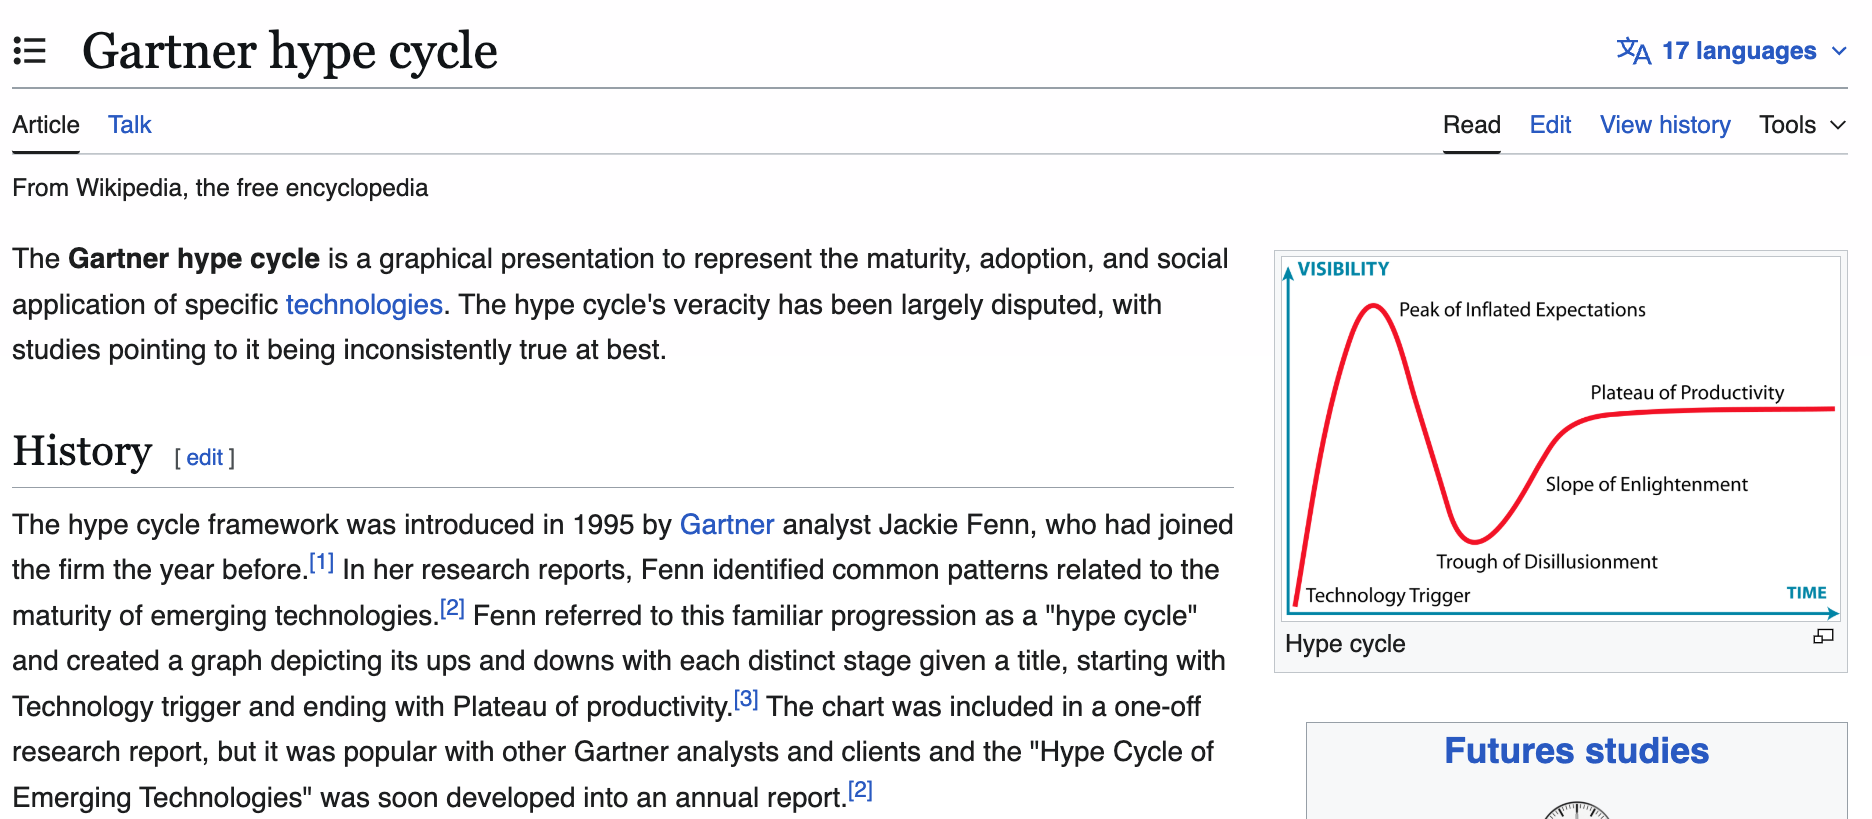The image size is (1872, 819).
Task: Open the table of contents icon
Action: click(x=30, y=51)
